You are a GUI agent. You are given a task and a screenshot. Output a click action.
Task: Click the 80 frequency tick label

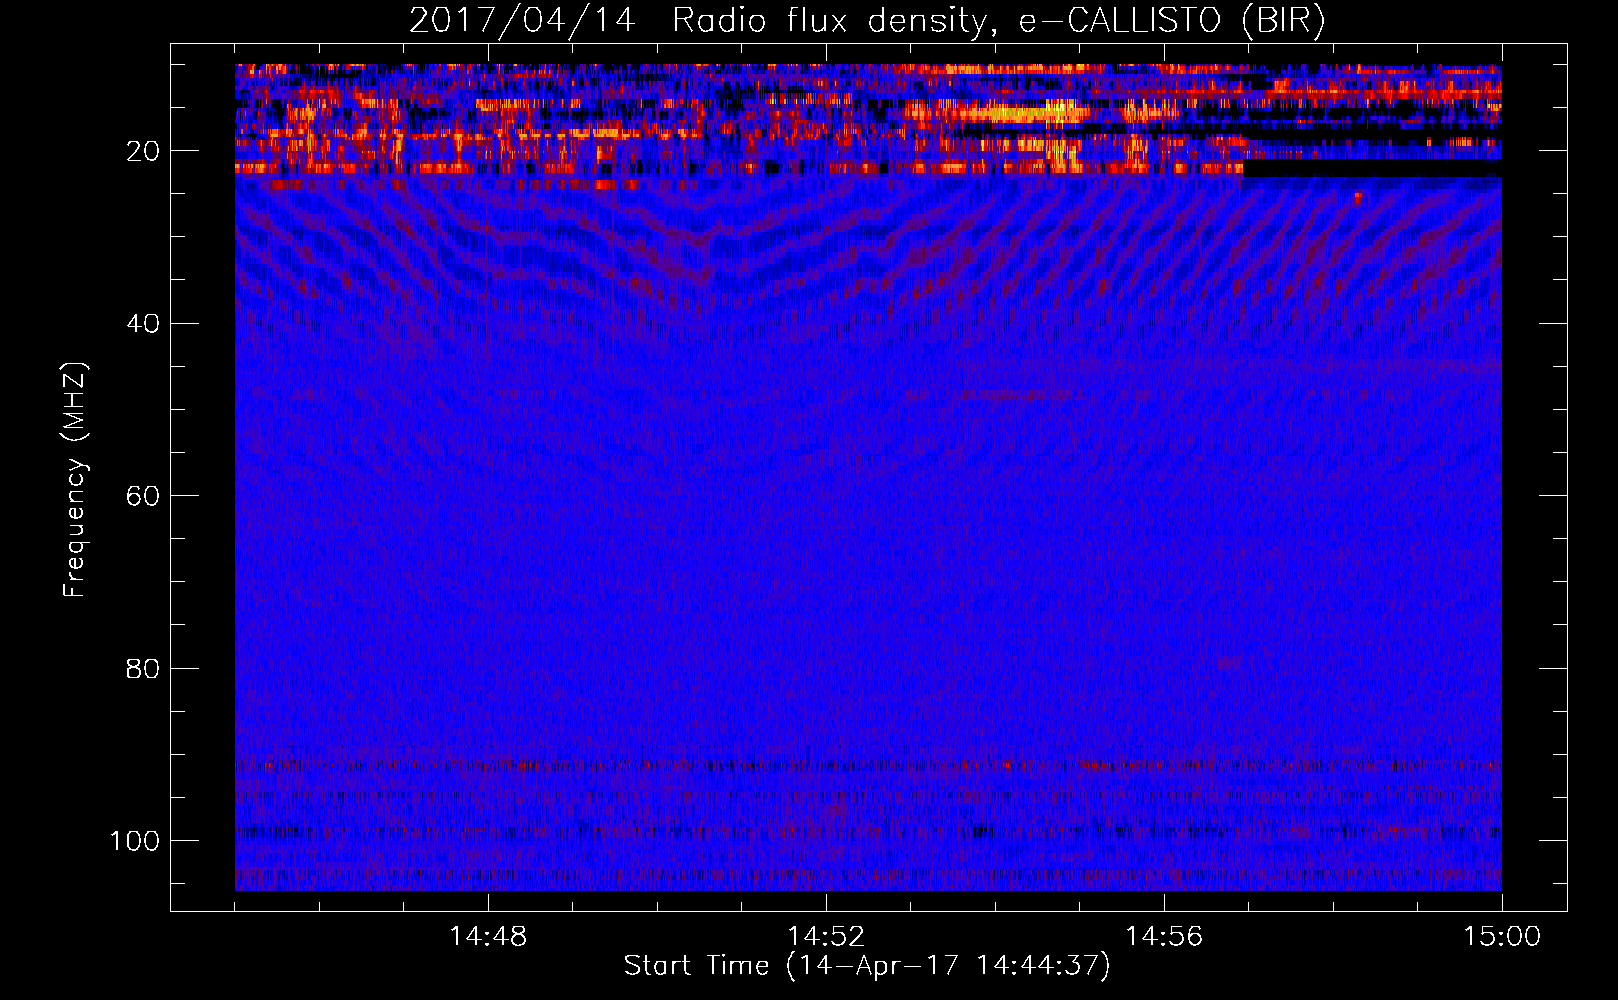coord(143,668)
